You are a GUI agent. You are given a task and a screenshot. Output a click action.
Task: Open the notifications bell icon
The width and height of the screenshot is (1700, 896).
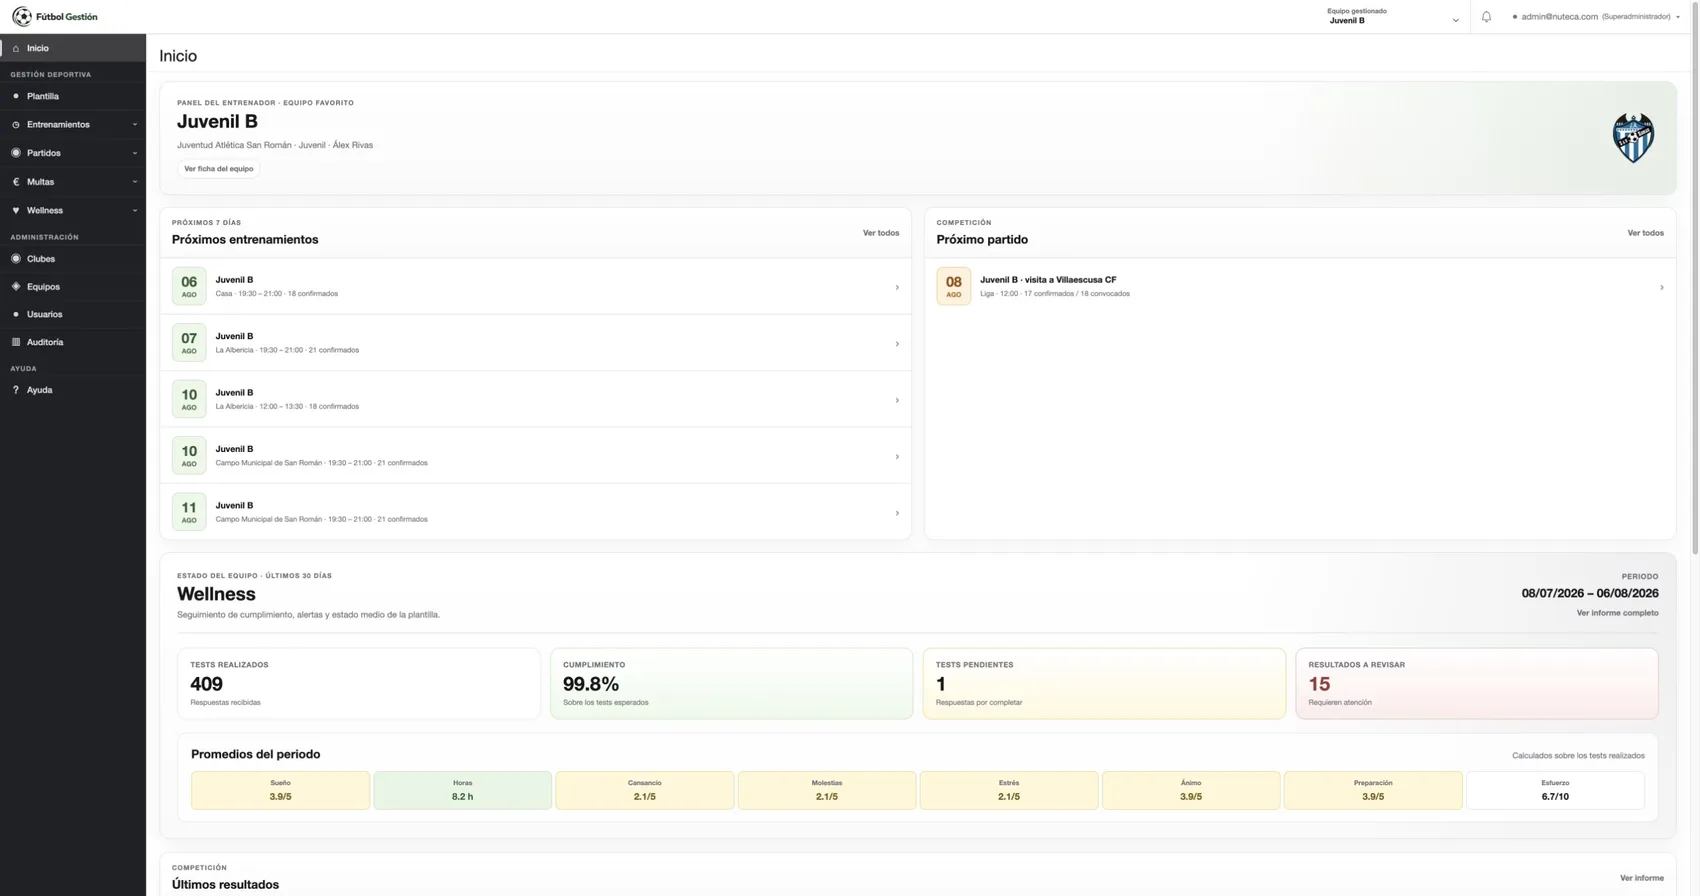point(1486,17)
